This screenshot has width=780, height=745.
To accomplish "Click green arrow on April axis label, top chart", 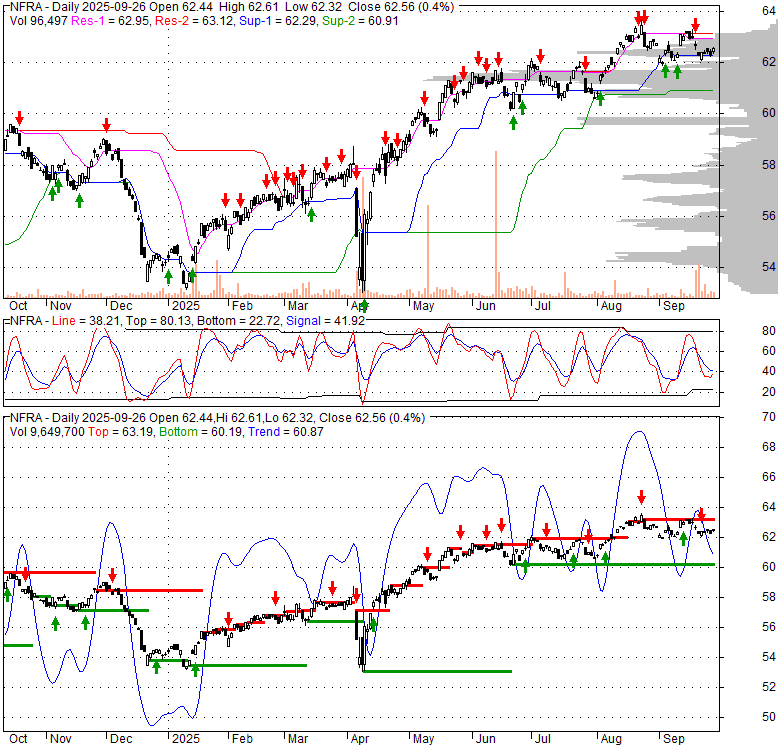I will tap(364, 305).
